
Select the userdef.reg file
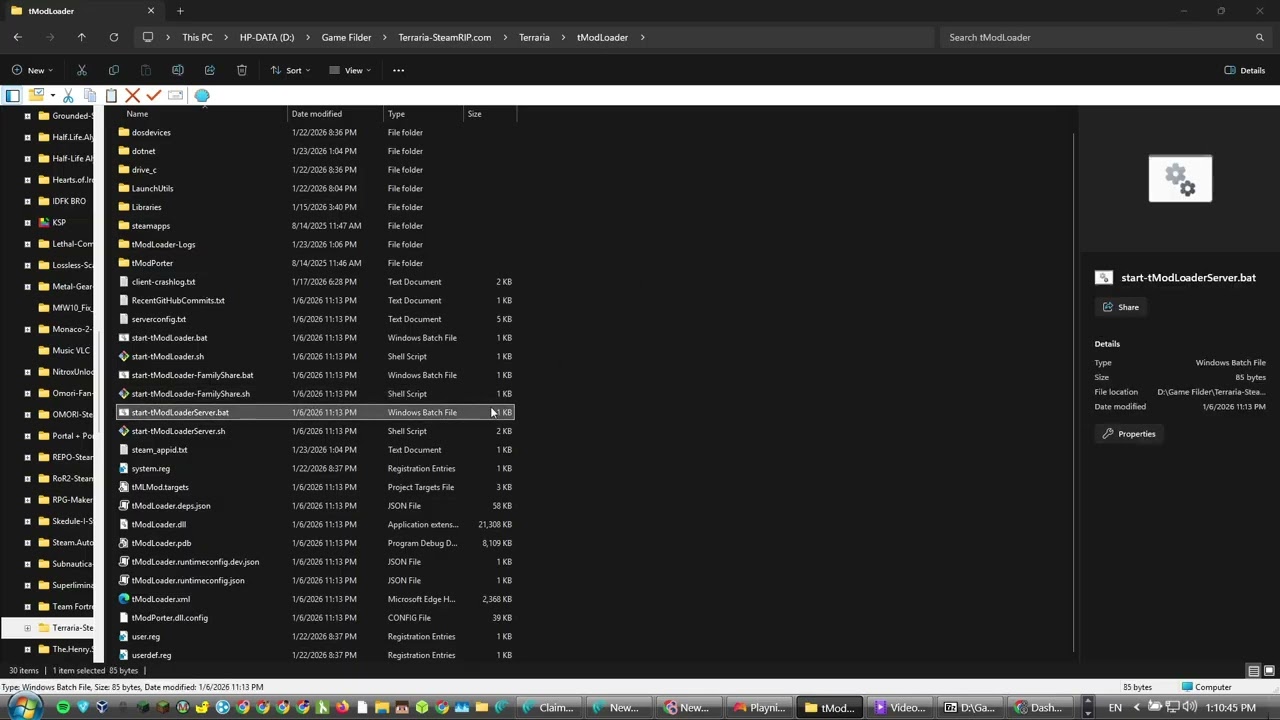[x=151, y=655]
